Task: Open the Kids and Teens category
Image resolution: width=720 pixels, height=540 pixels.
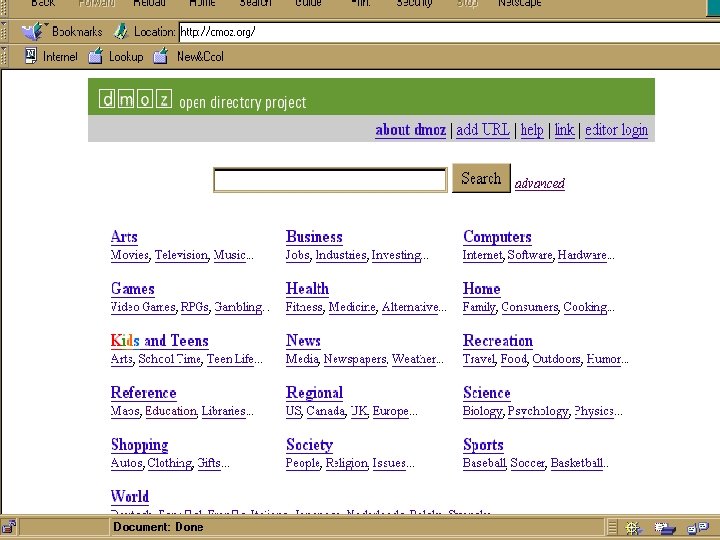Action: [160, 341]
